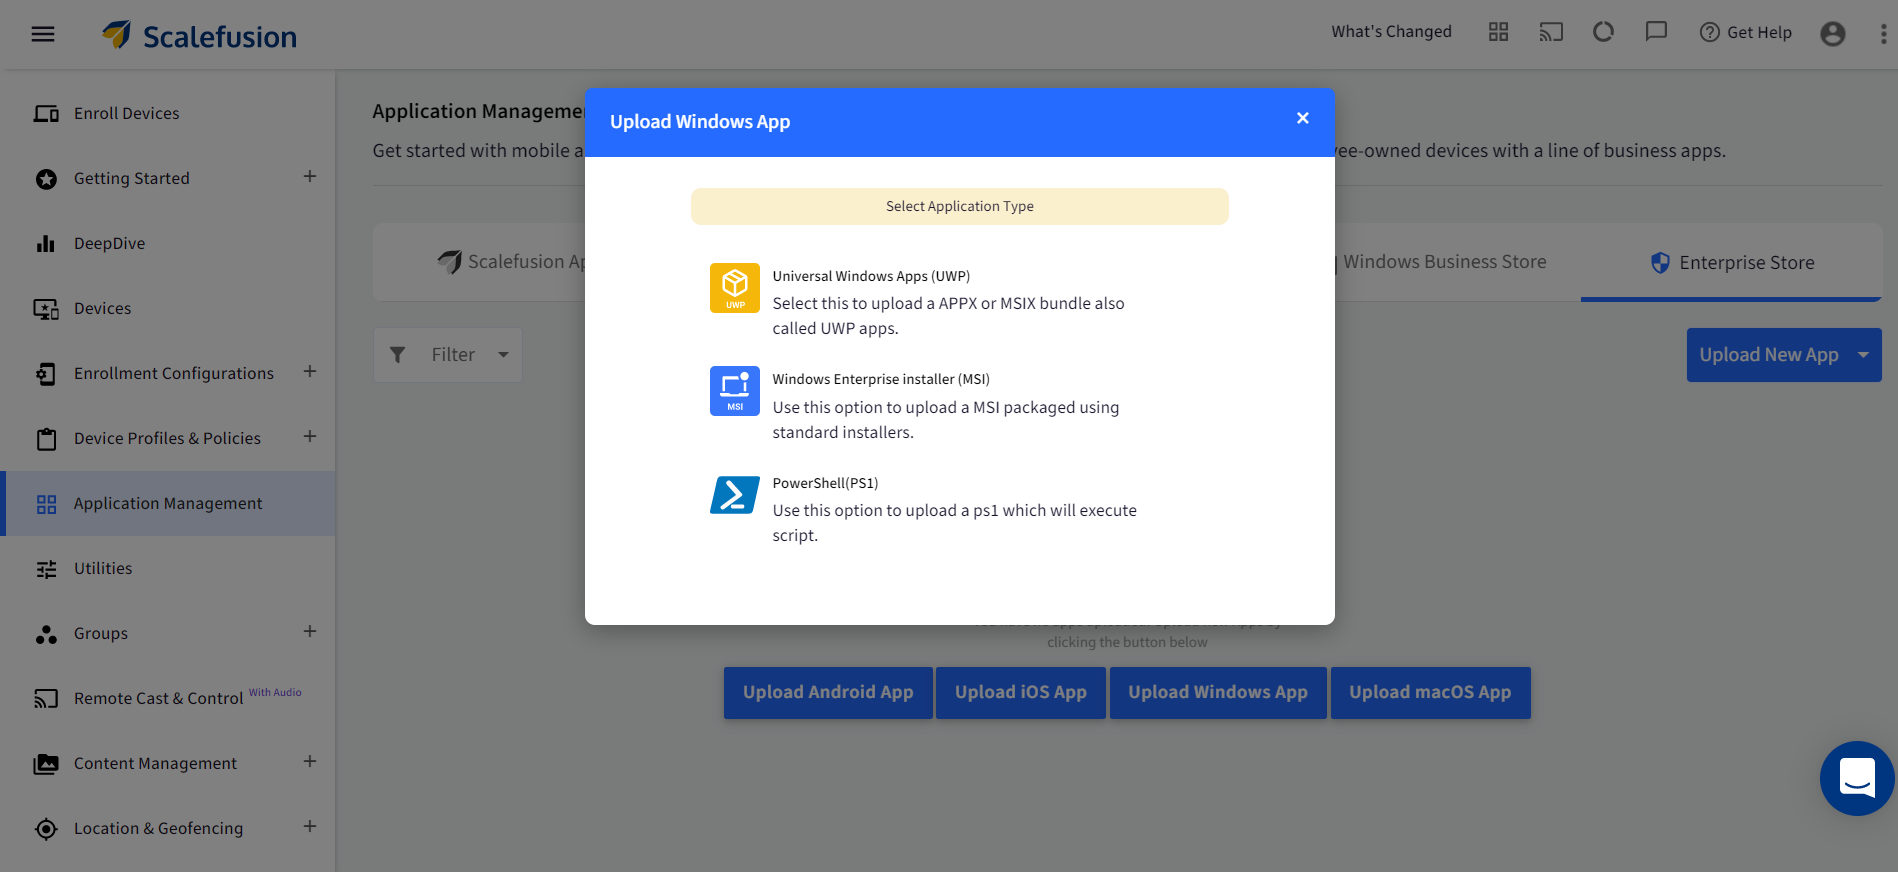Screen dimensions: 1898x872
Task: Select Application Management in sidebar
Action: [168, 503]
